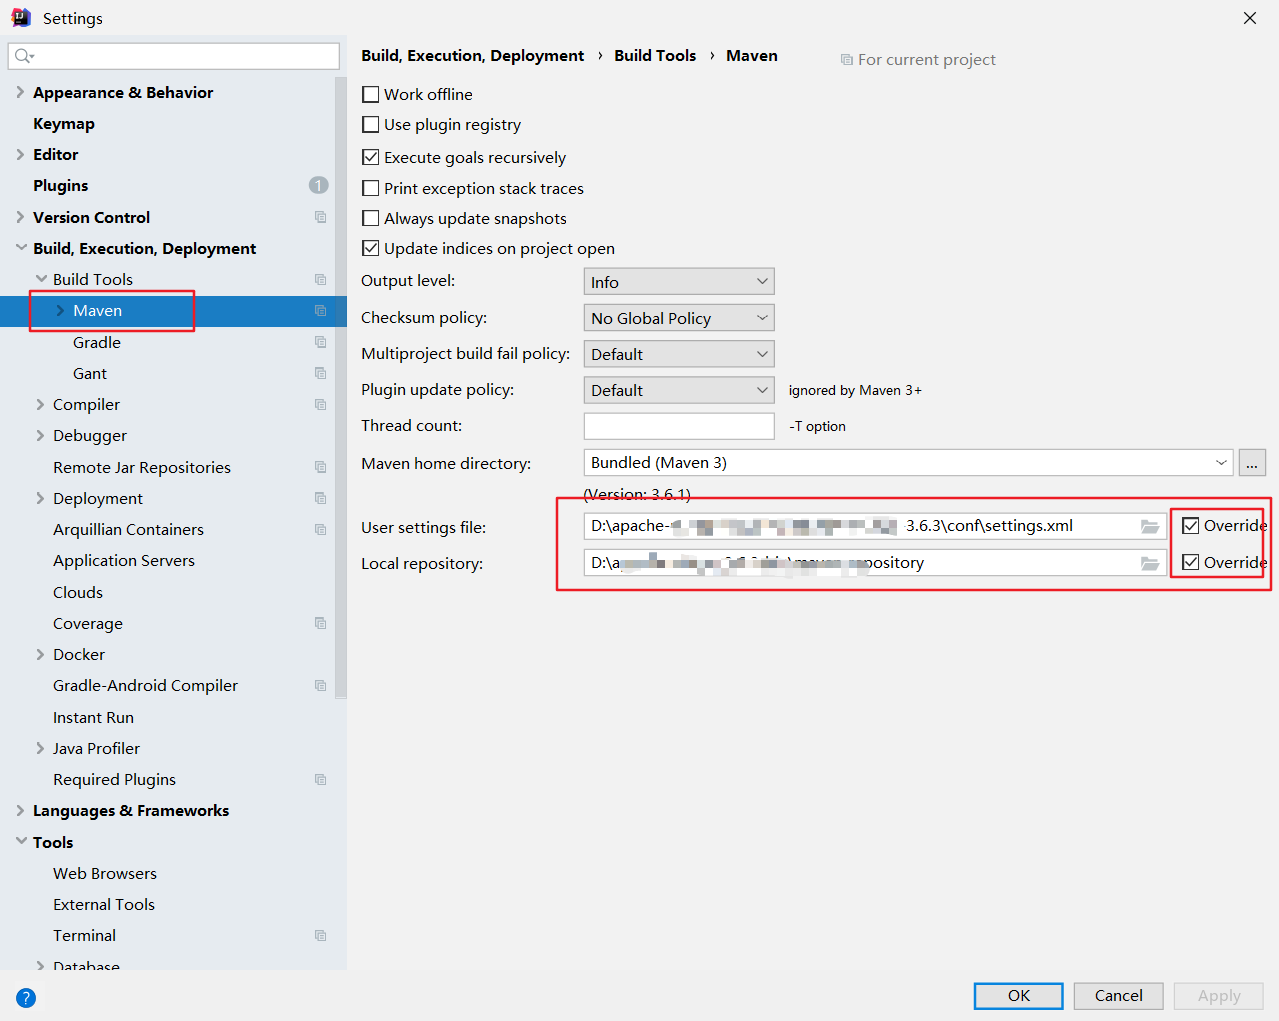Uncheck Override for User settings file

(x=1190, y=526)
